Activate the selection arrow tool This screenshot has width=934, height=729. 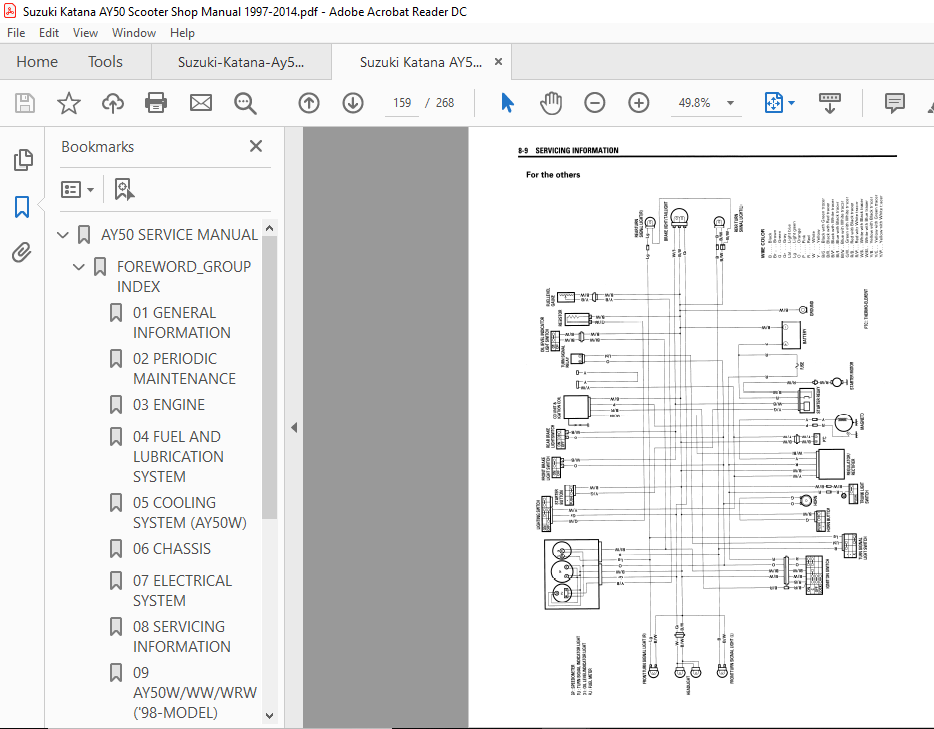[x=507, y=103]
